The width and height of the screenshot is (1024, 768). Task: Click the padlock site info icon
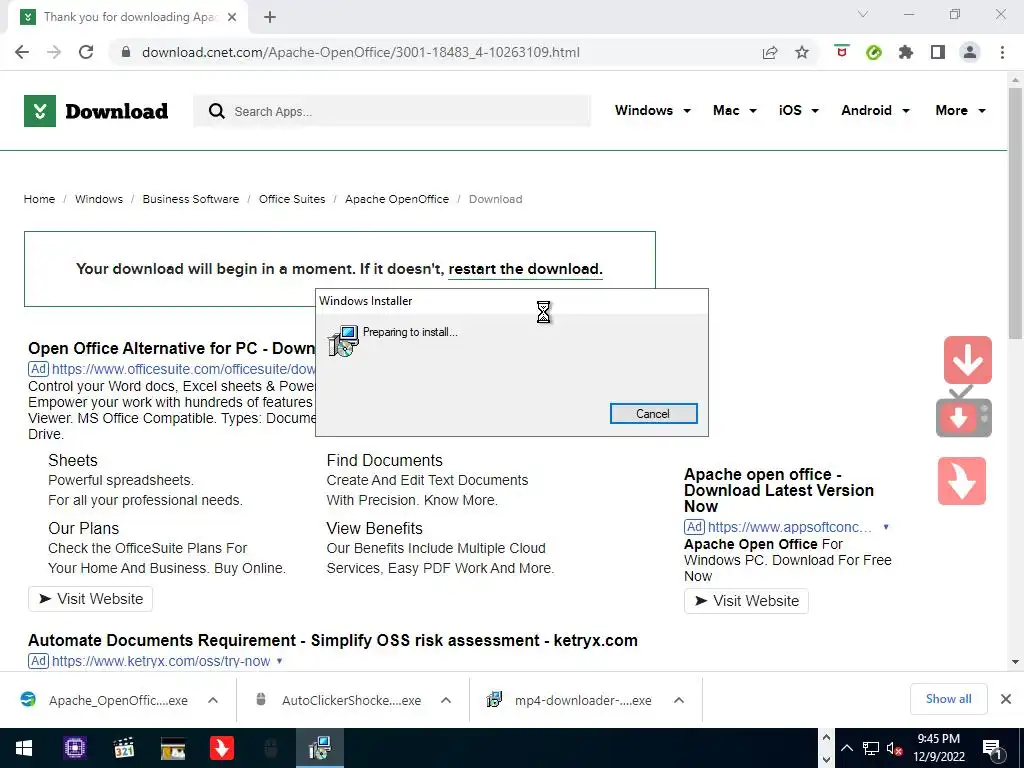tap(126, 52)
